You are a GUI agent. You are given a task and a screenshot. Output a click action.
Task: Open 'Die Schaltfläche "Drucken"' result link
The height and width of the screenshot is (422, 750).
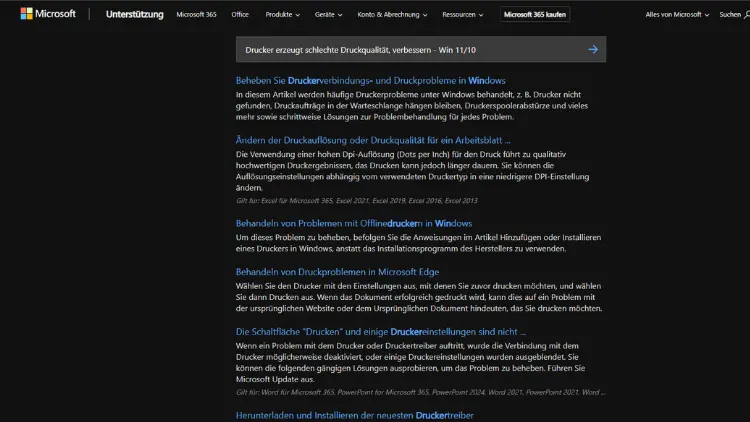(381, 332)
